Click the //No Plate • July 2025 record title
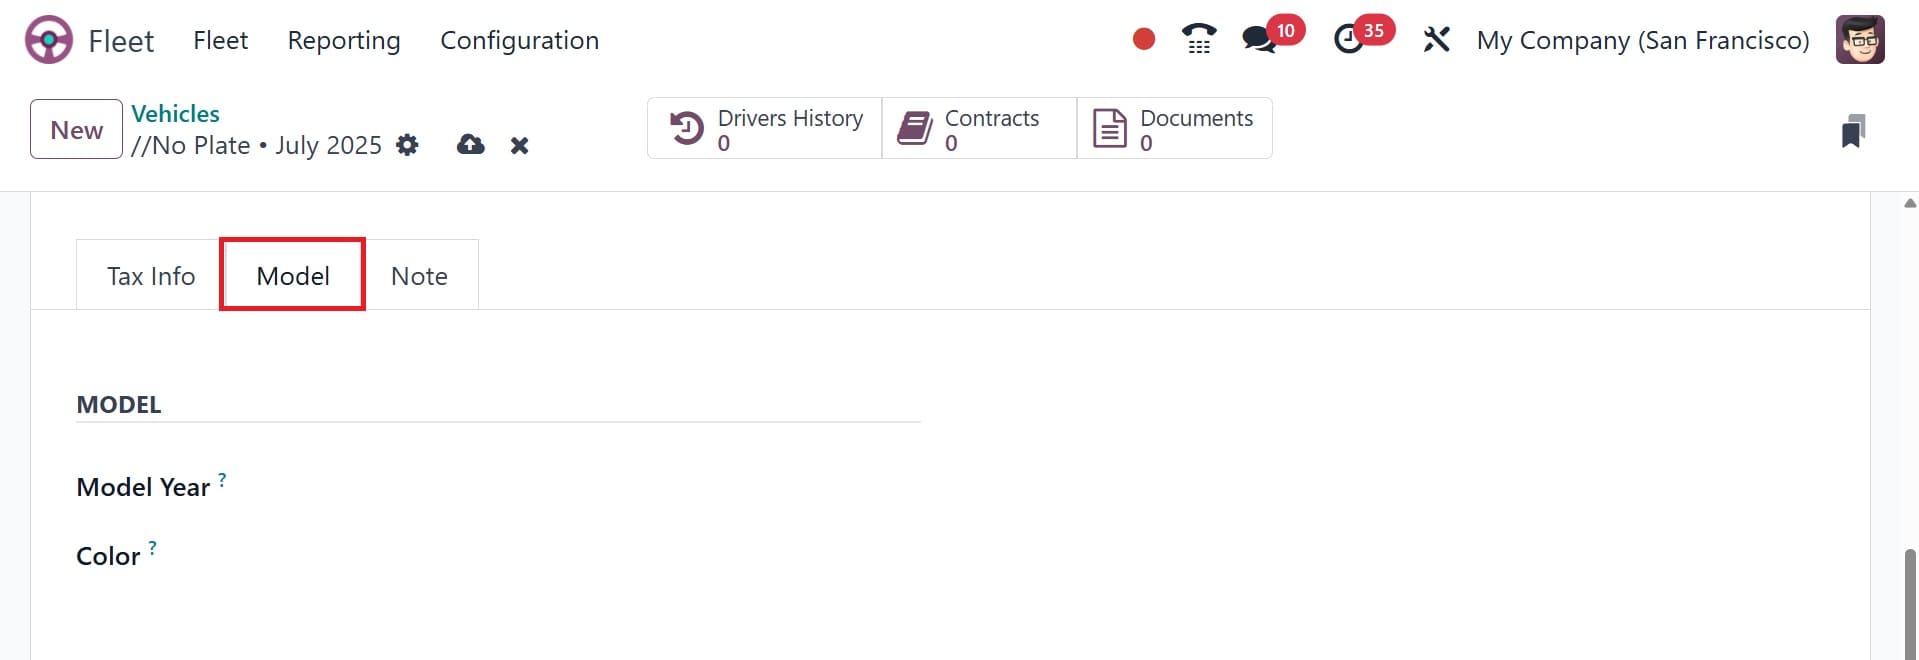The height and width of the screenshot is (660, 1919). pos(256,145)
